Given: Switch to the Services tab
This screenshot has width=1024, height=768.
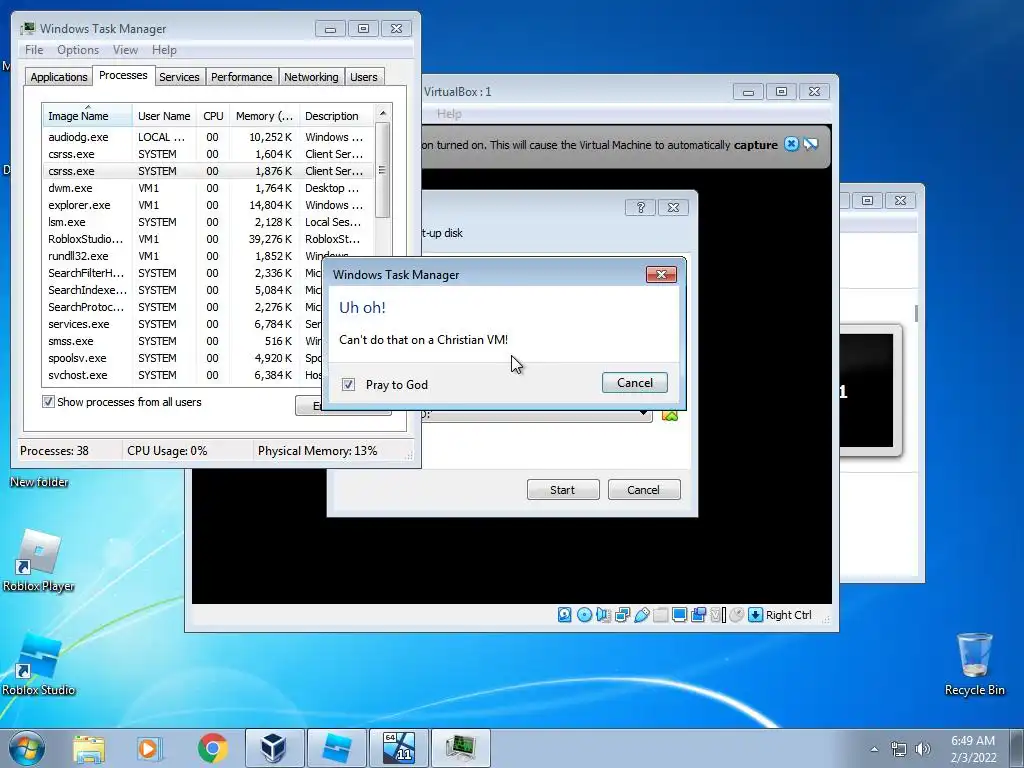Looking at the screenshot, I should [179, 77].
